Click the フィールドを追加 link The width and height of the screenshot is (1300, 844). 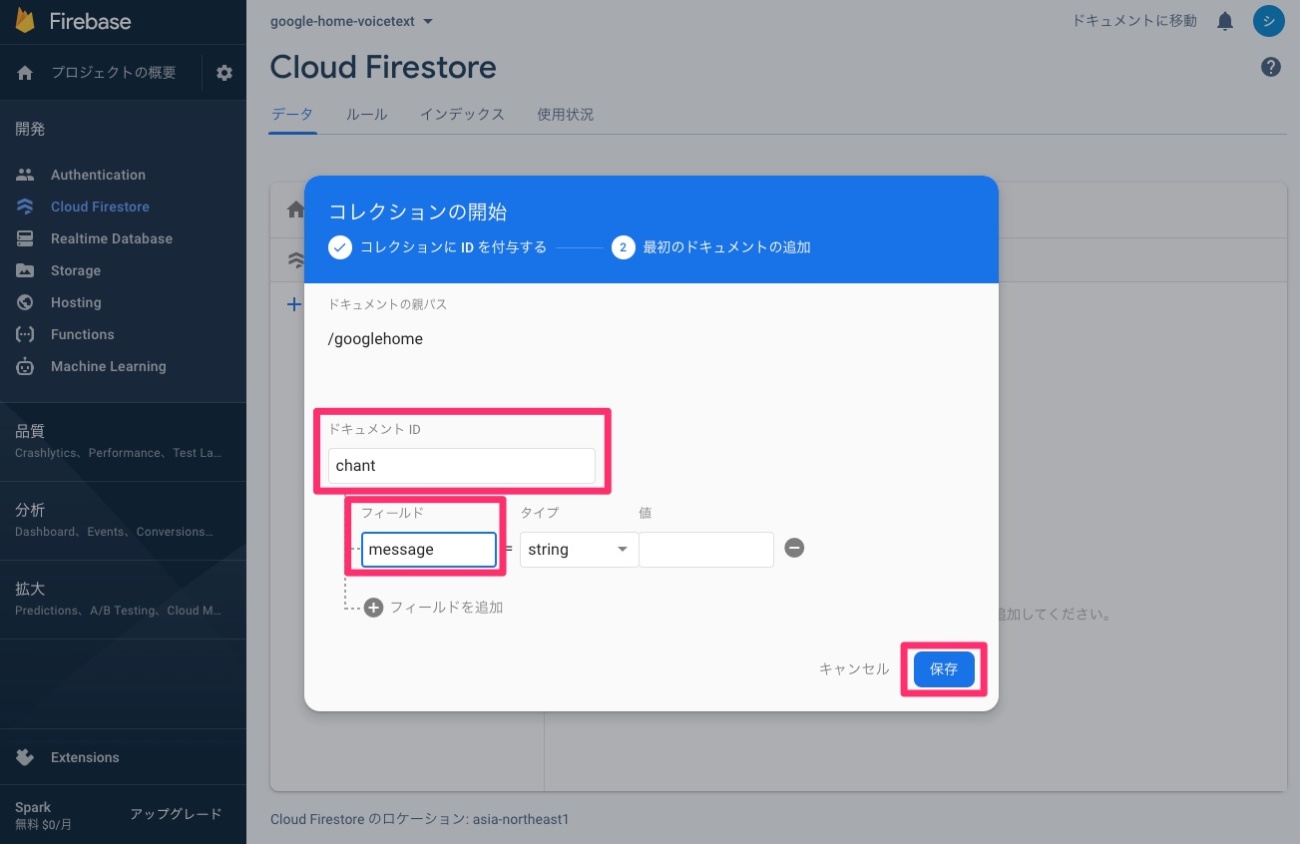coord(446,607)
